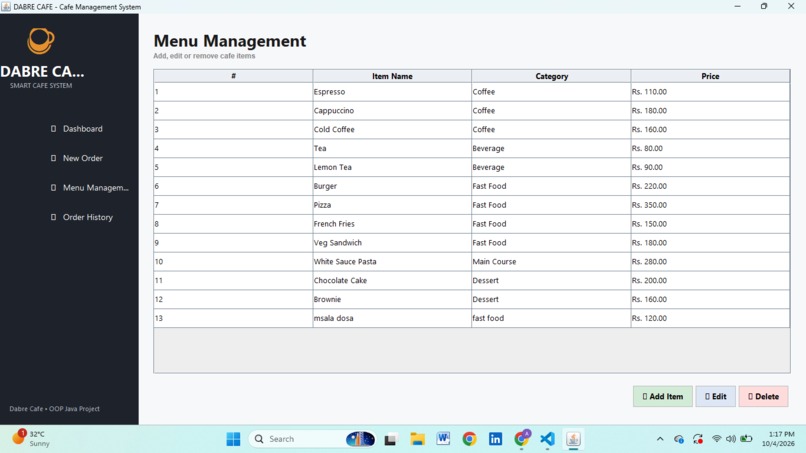Click lowercase fast food category cell
The image size is (806, 453).
(552, 318)
